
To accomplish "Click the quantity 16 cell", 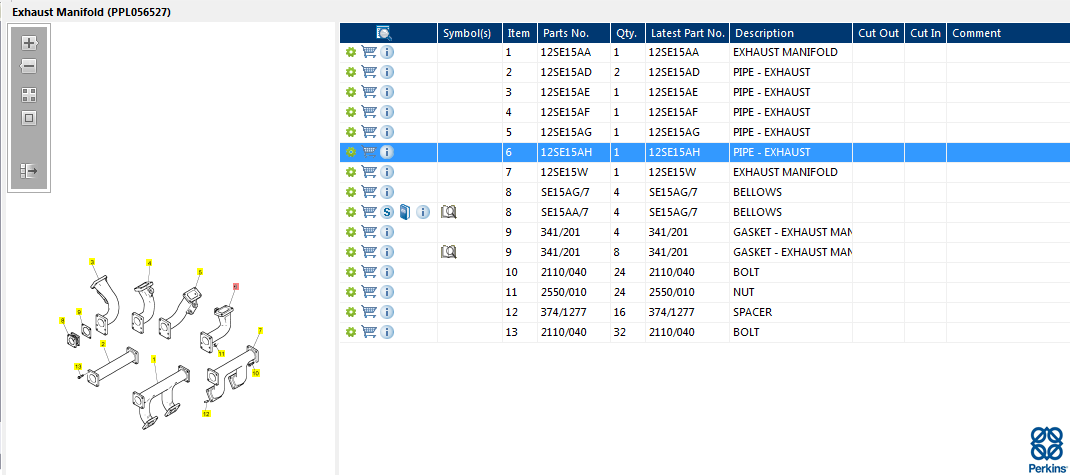I will coord(628,312).
